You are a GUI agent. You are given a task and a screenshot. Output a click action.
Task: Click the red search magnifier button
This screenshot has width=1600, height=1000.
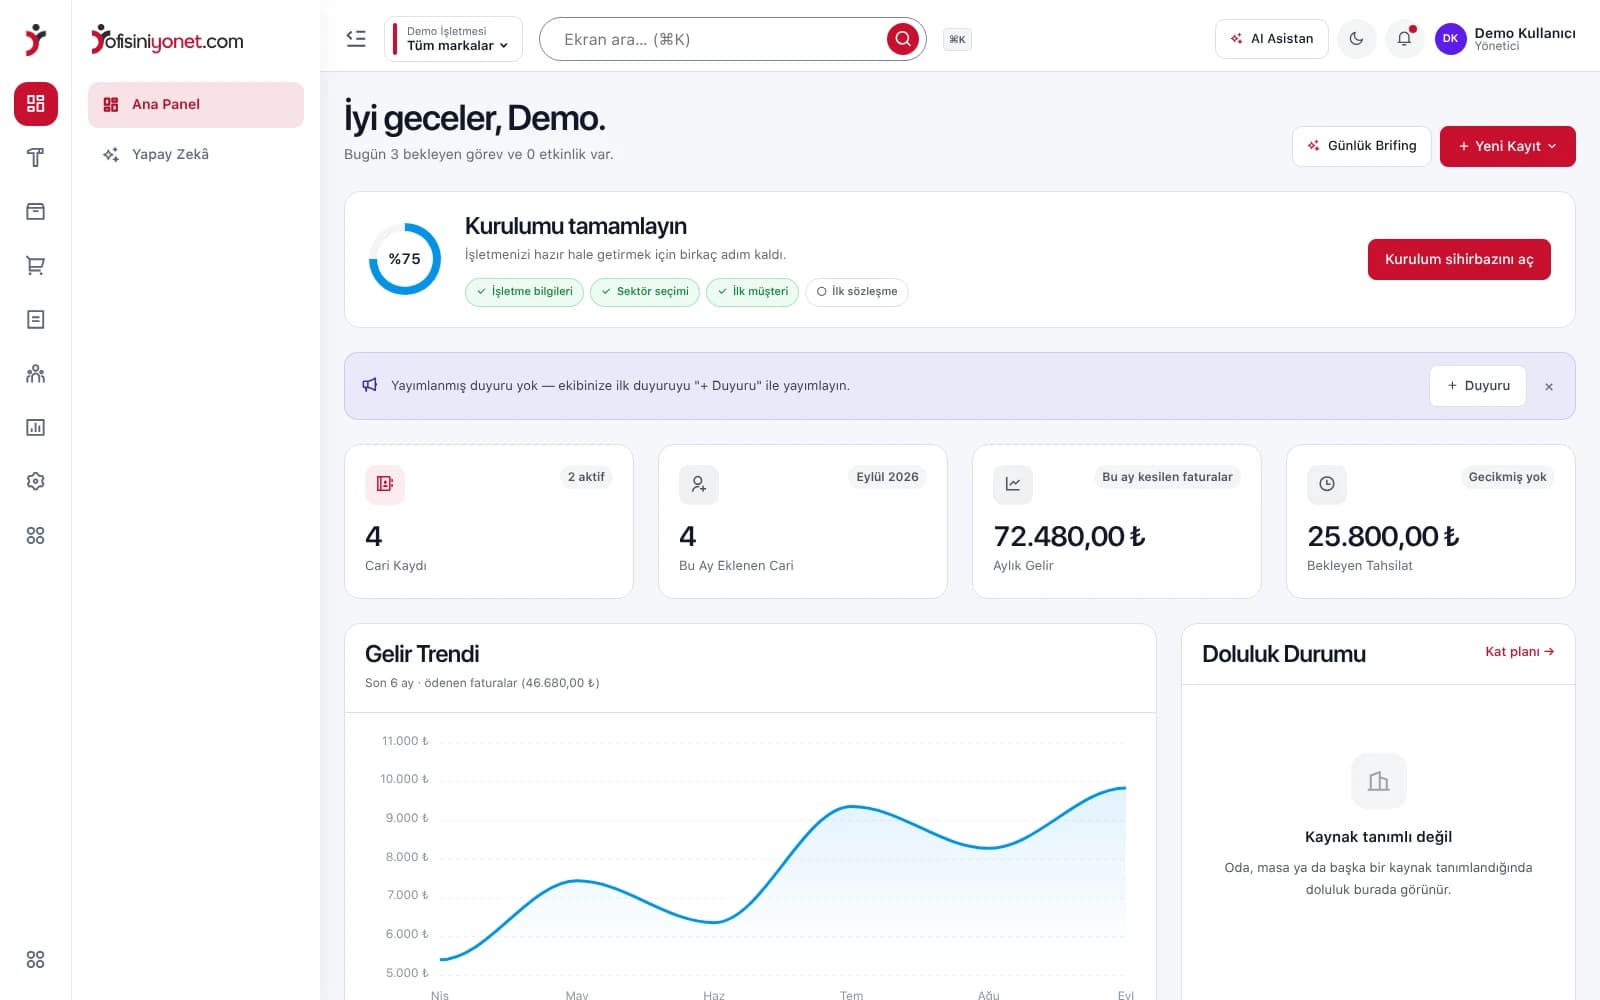pos(903,39)
